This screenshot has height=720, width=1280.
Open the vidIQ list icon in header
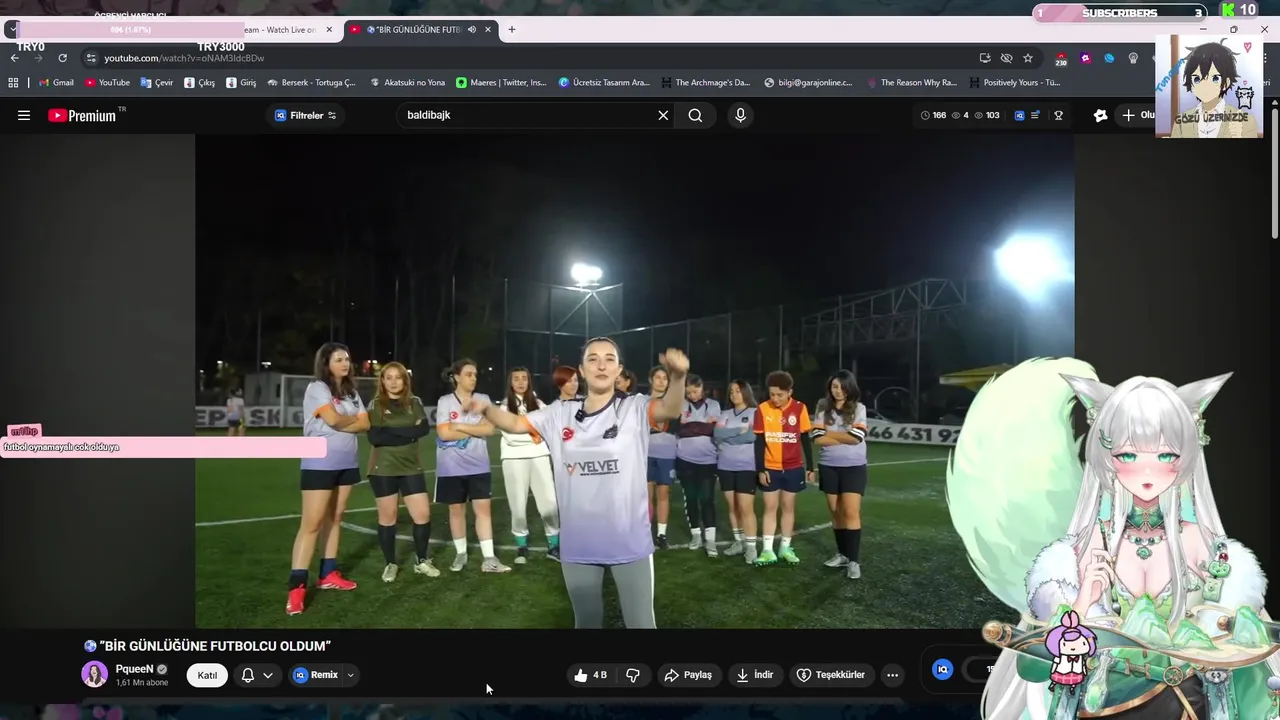point(1035,115)
